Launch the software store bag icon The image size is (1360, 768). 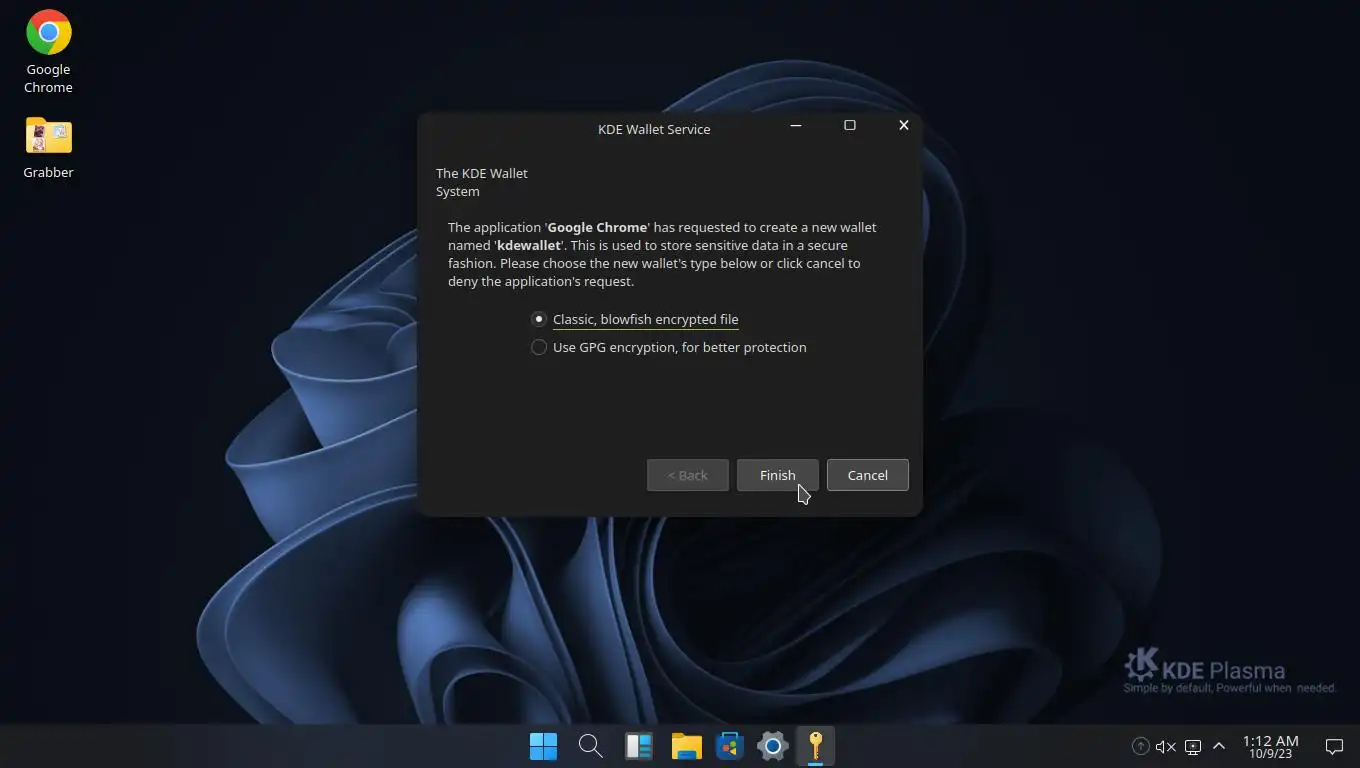click(x=730, y=746)
